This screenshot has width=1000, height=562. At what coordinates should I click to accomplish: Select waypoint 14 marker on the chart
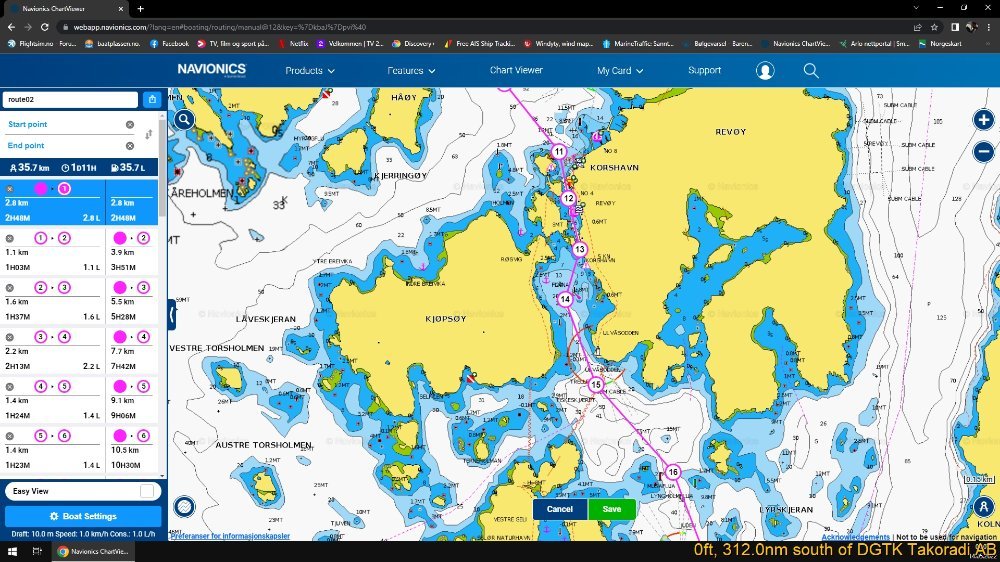point(565,299)
